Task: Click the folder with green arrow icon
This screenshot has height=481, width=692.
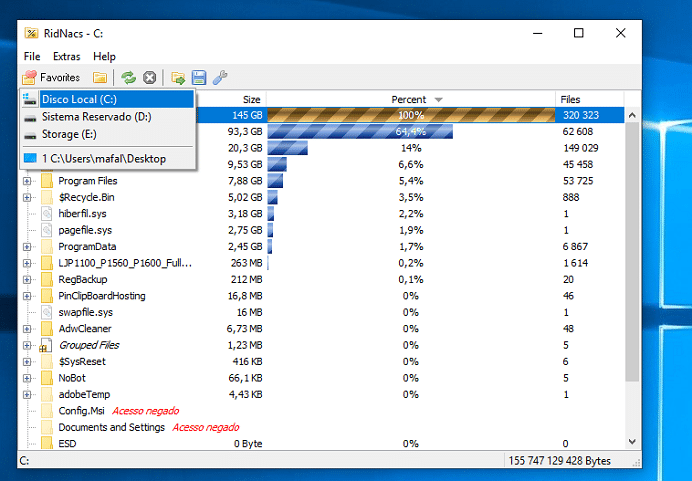Action: [x=178, y=78]
